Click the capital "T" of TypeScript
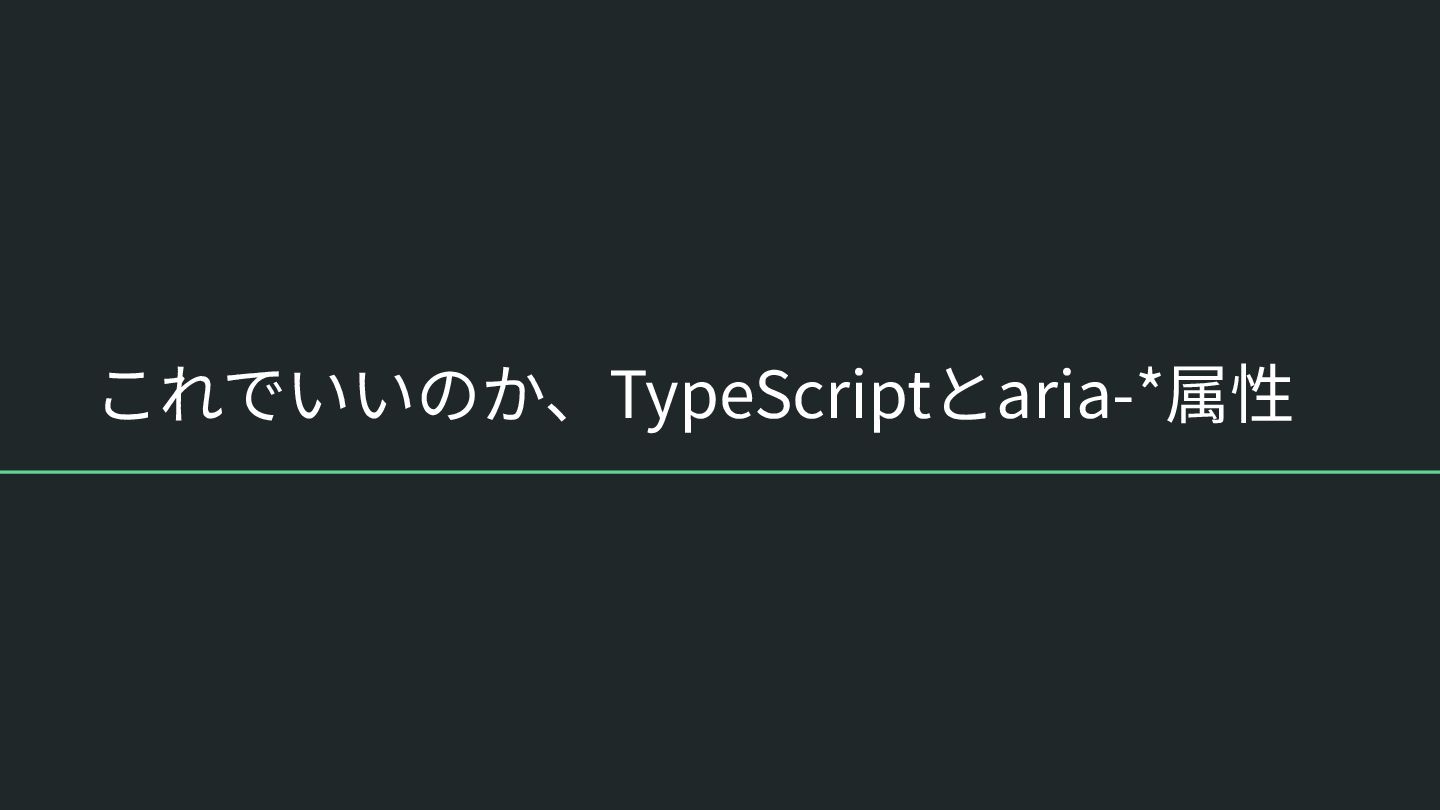This screenshot has width=1440, height=810. [630, 396]
